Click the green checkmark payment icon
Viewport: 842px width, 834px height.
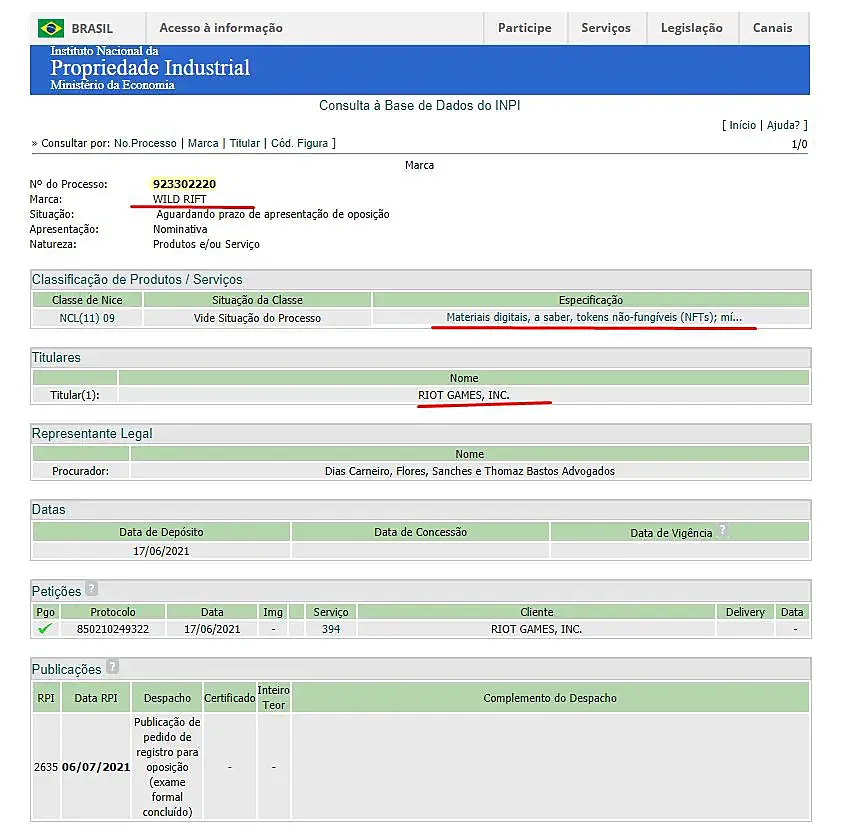pyautogui.click(x=45, y=628)
